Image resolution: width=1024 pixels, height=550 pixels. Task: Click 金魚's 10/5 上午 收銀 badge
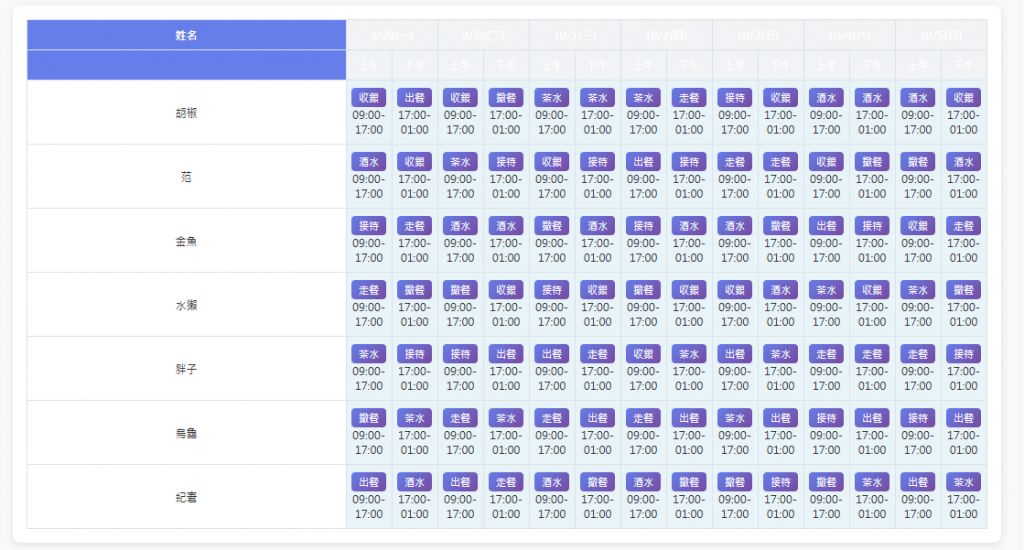pyautogui.click(x=918, y=225)
